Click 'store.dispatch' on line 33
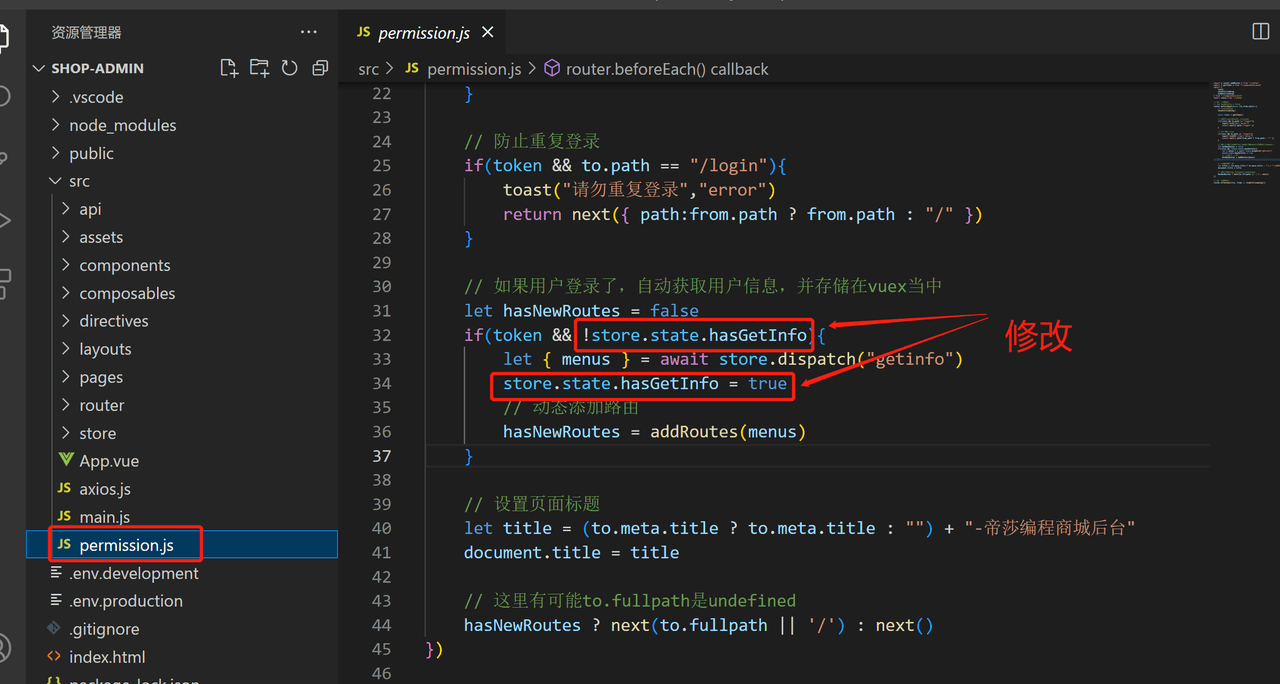This screenshot has height=684, width=1280. coord(787,359)
